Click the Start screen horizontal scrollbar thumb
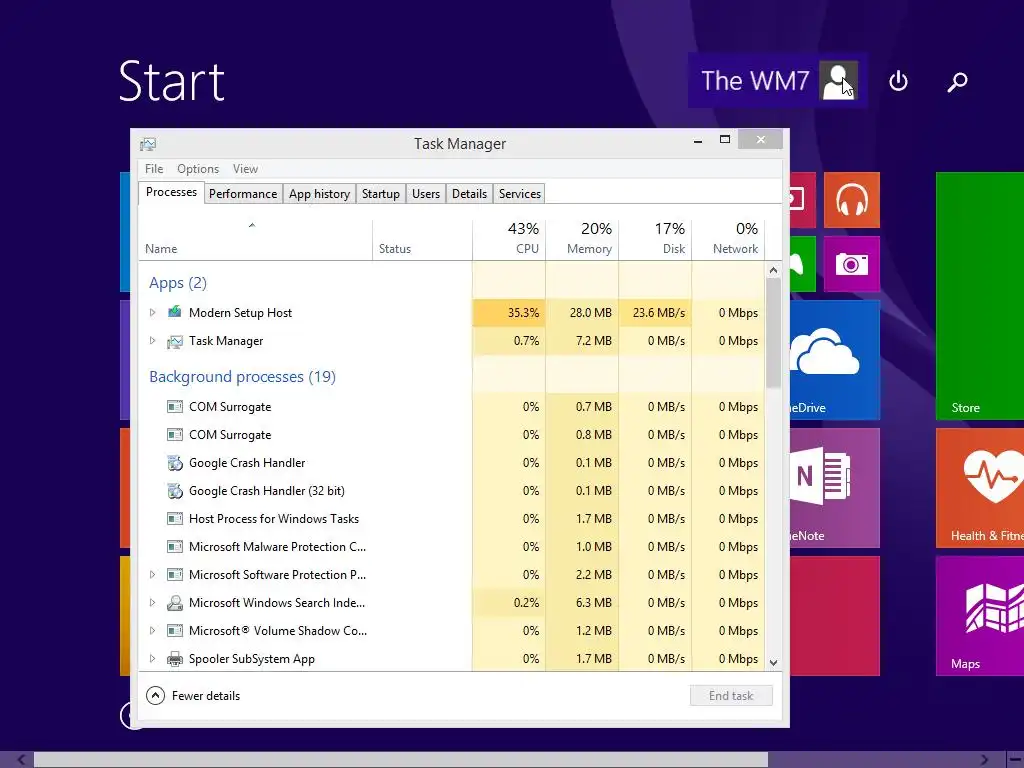1024x768 pixels. click(x=401, y=760)
